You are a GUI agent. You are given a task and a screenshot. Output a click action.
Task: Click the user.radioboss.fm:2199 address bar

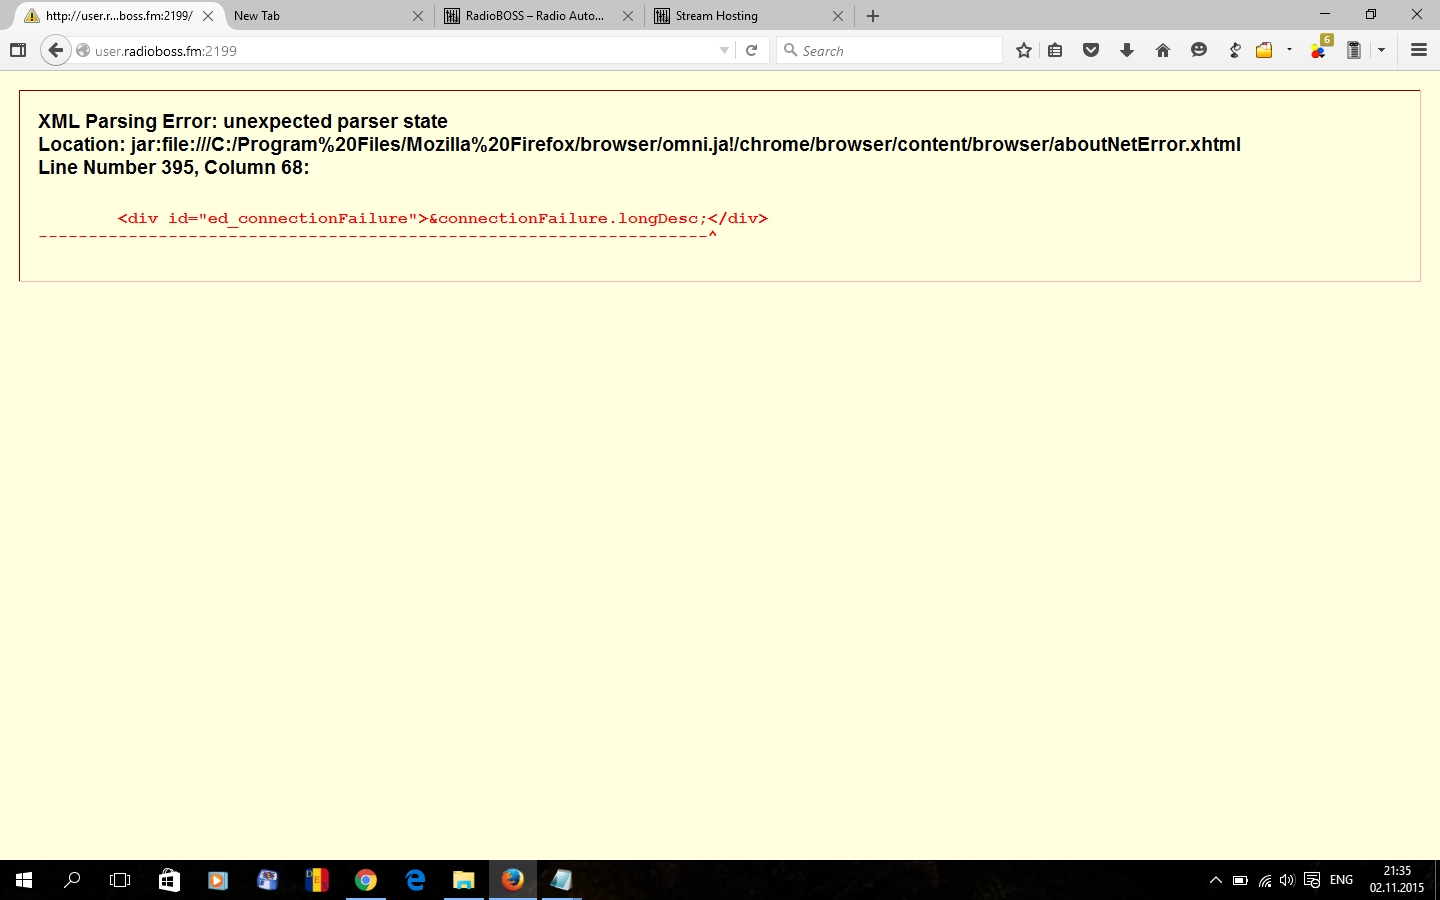point(400,51)
